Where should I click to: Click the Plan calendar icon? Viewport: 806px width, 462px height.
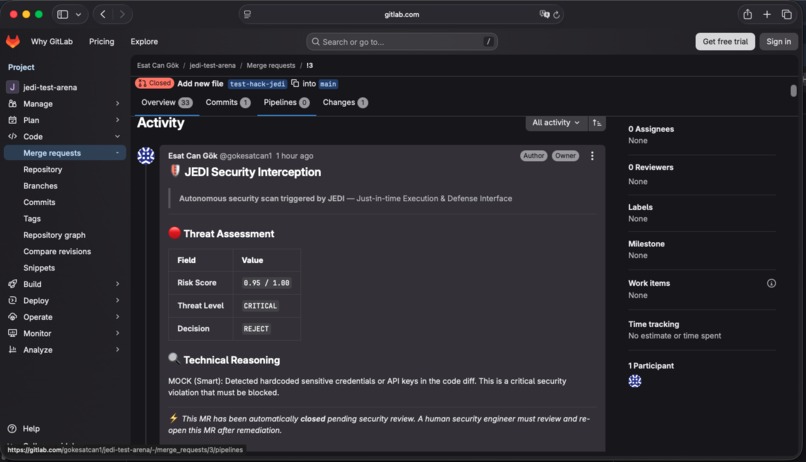[12, 120]
